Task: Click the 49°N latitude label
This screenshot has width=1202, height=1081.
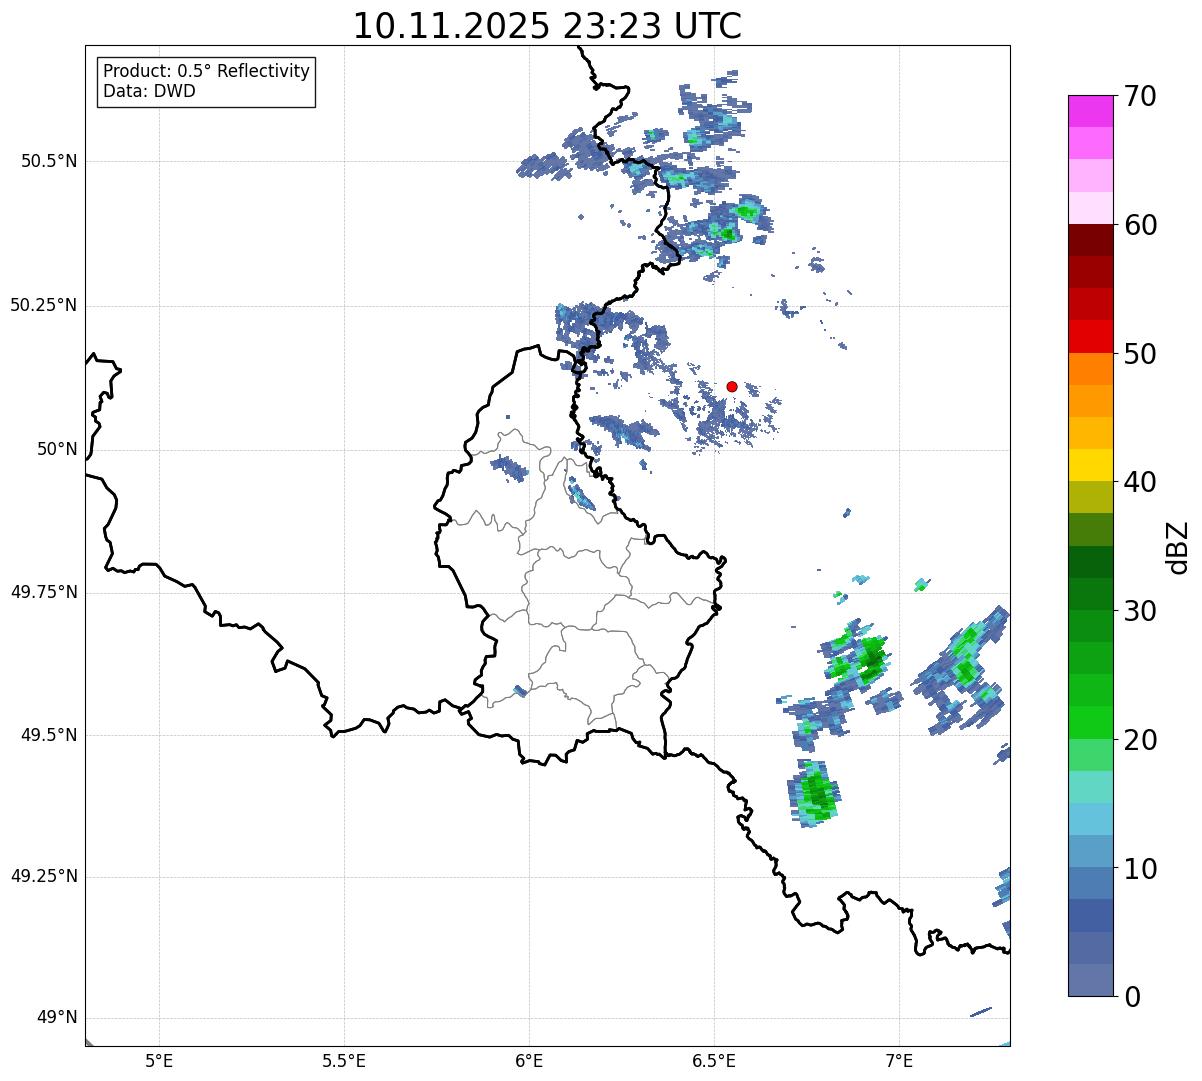Action: (x=57, y=1018)
